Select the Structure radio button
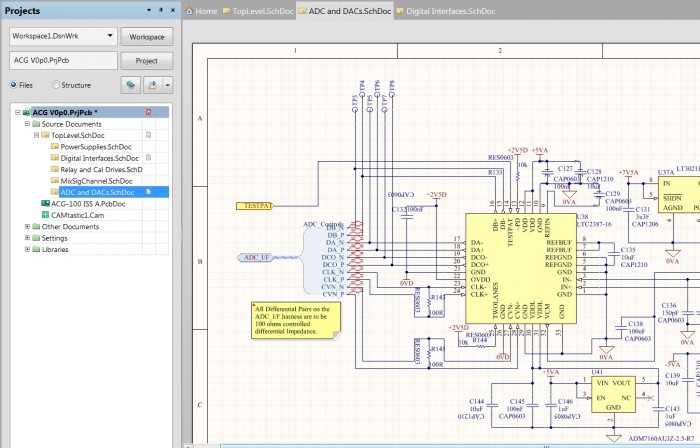The height and width of the screenshot is (448, 700). pos(56,85)
